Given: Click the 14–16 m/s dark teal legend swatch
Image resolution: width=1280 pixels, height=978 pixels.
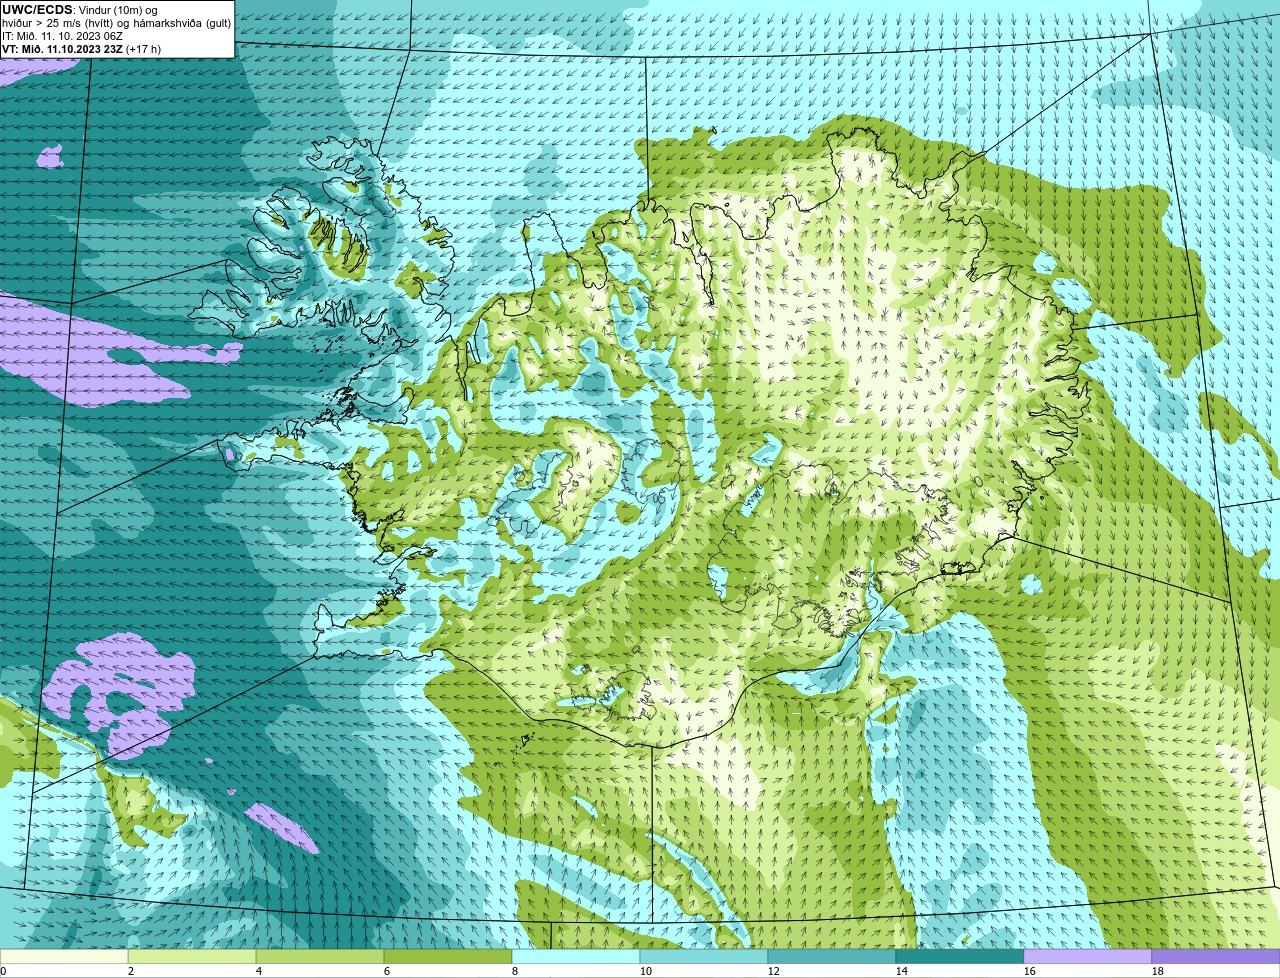Looking at the screenshot, I should tap(960, 957).
